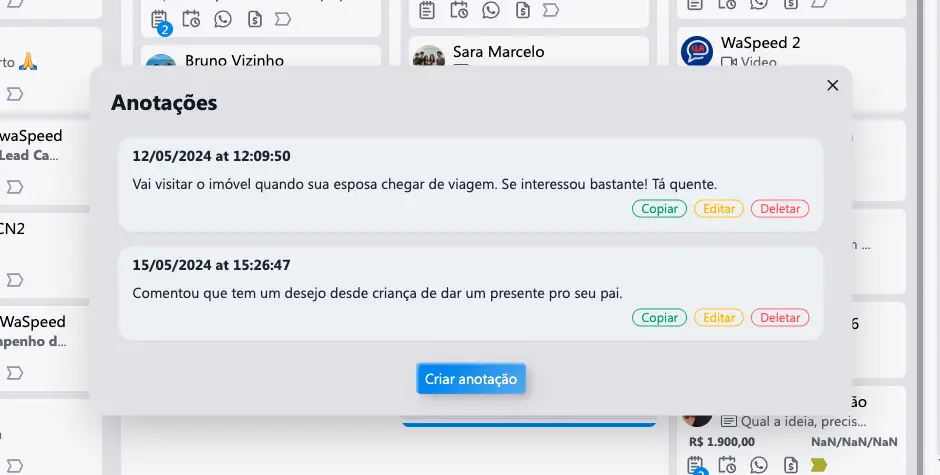Open invoice dollar icon above Sara Marcelo card
Image resolution: width=940 pixels, height=475 pixels.
point(523,10)
